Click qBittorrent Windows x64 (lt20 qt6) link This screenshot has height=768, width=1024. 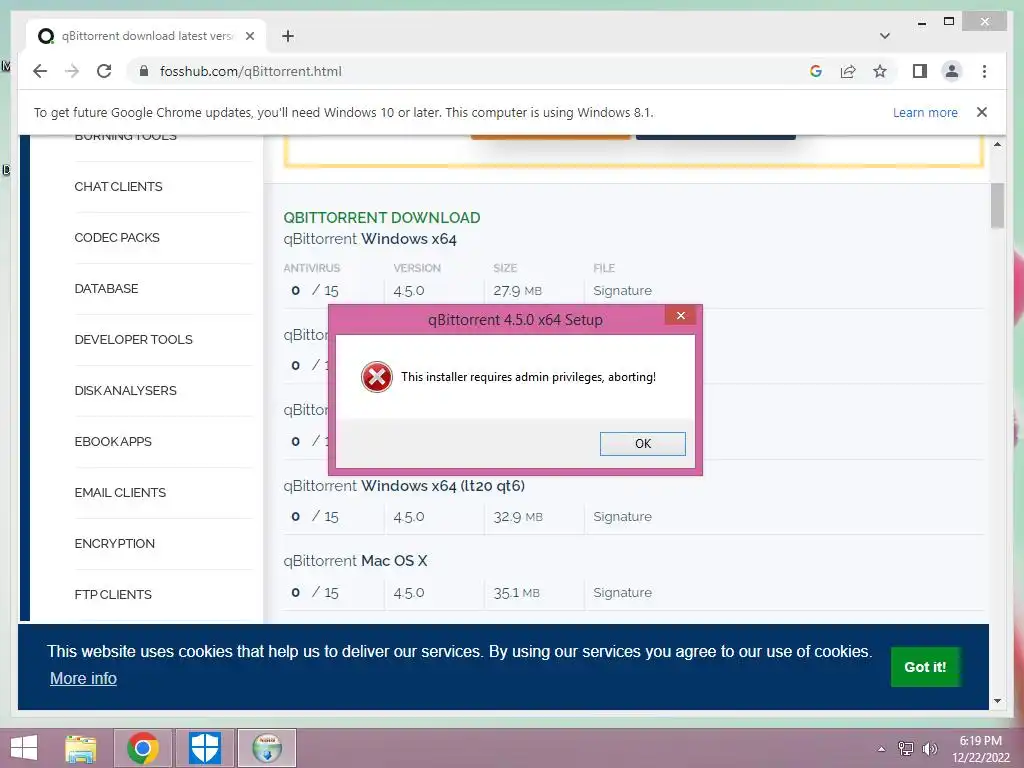pos(404,486)
